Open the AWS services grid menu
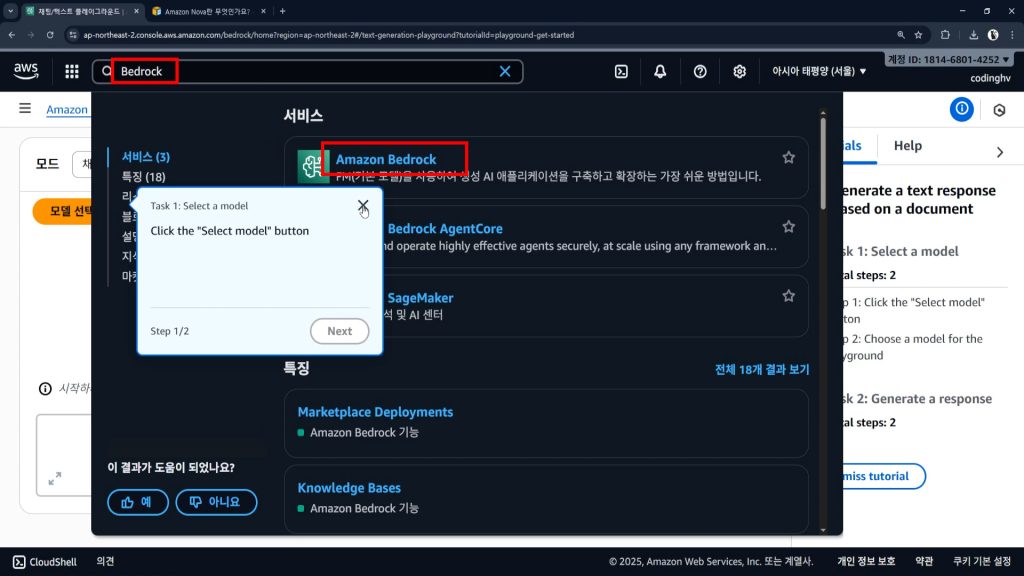This screenshot has height=576, width=1024. 72,71
